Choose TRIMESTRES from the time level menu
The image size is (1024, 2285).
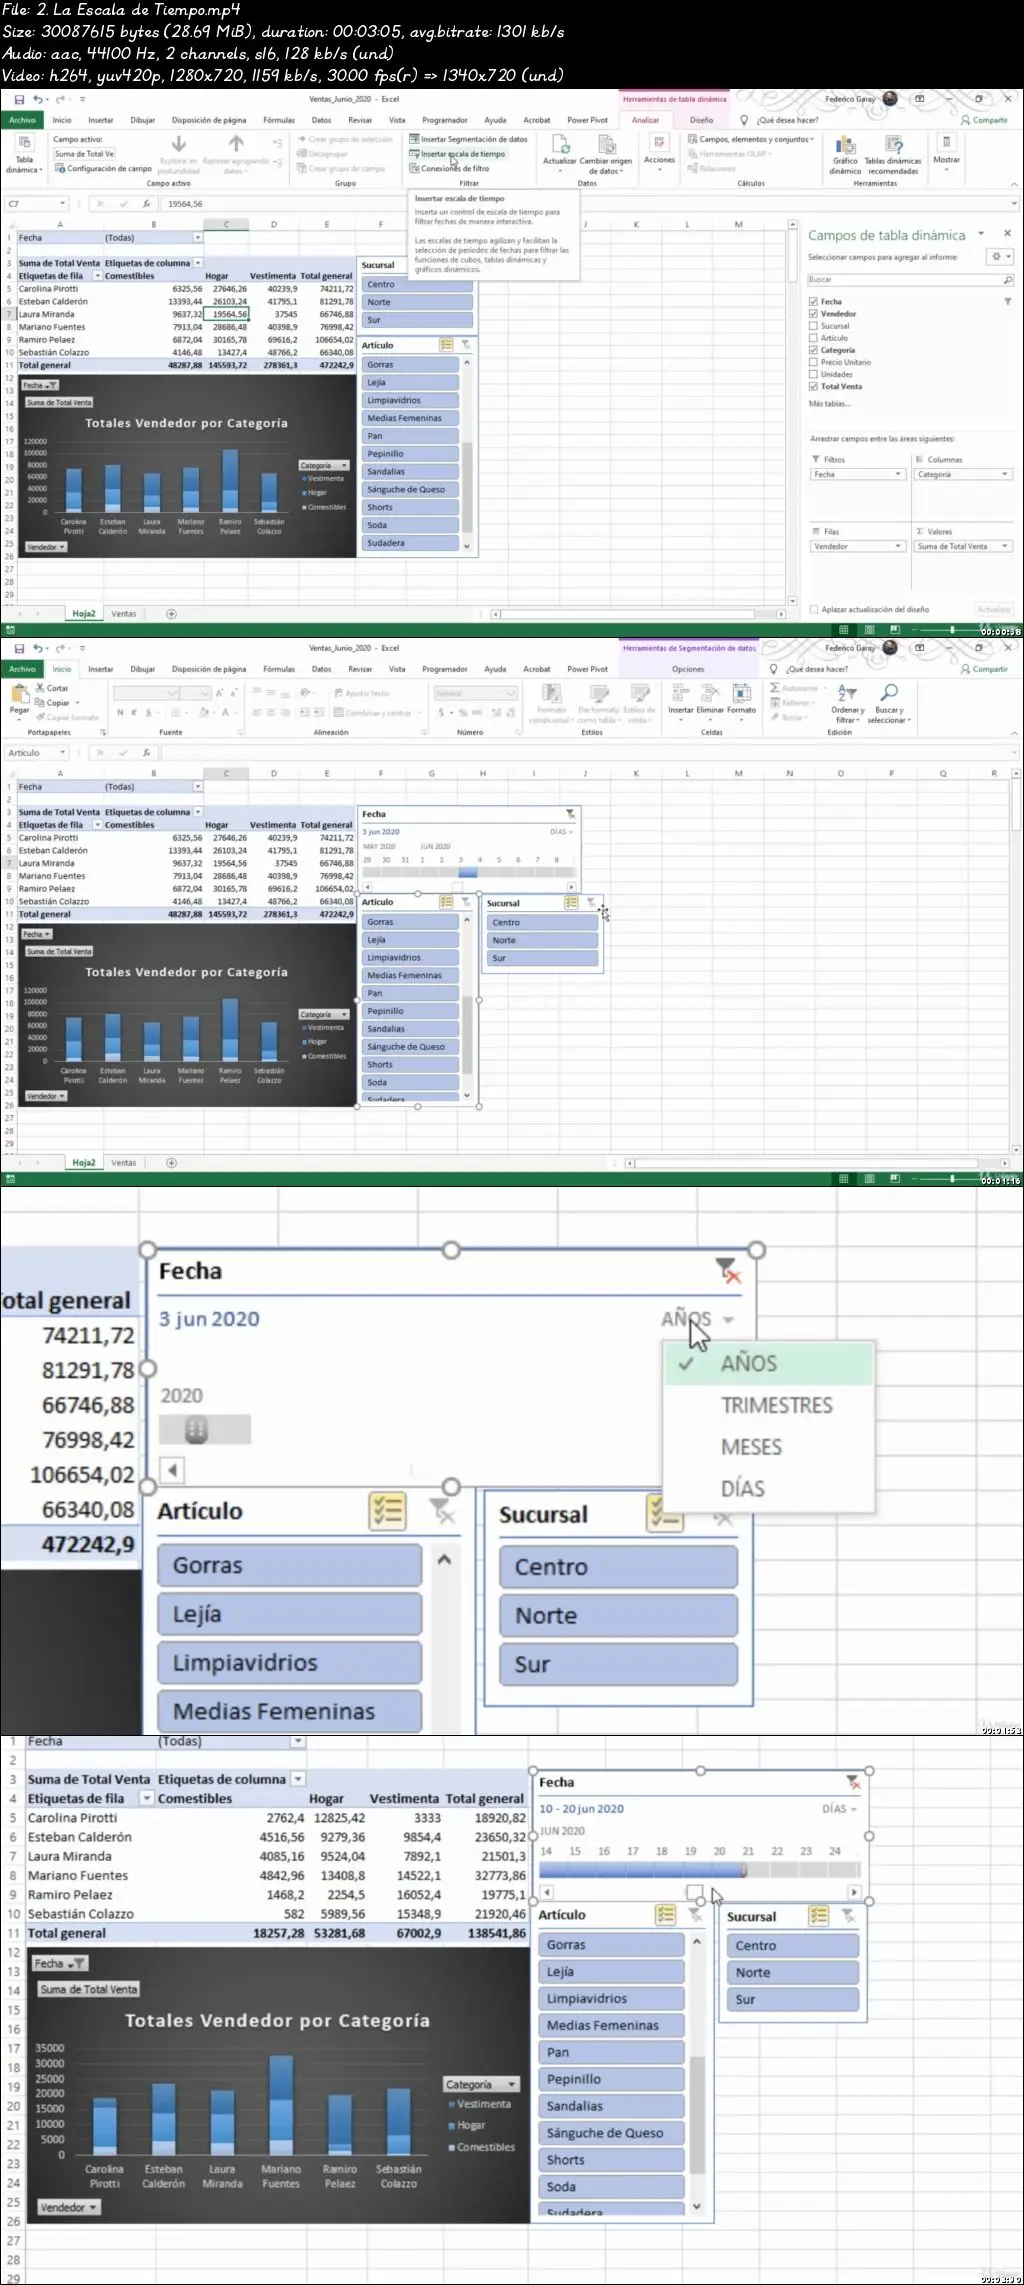[776, 1405]
